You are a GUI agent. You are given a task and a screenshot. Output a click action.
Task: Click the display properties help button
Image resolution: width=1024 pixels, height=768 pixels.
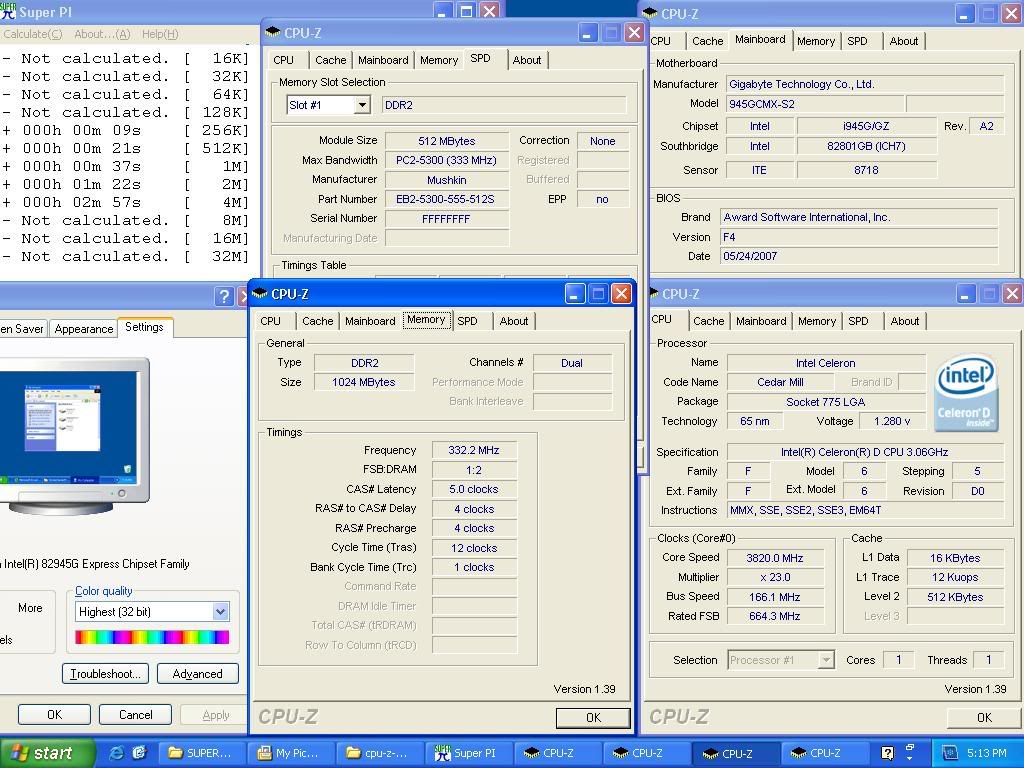[x=223, y=297]
